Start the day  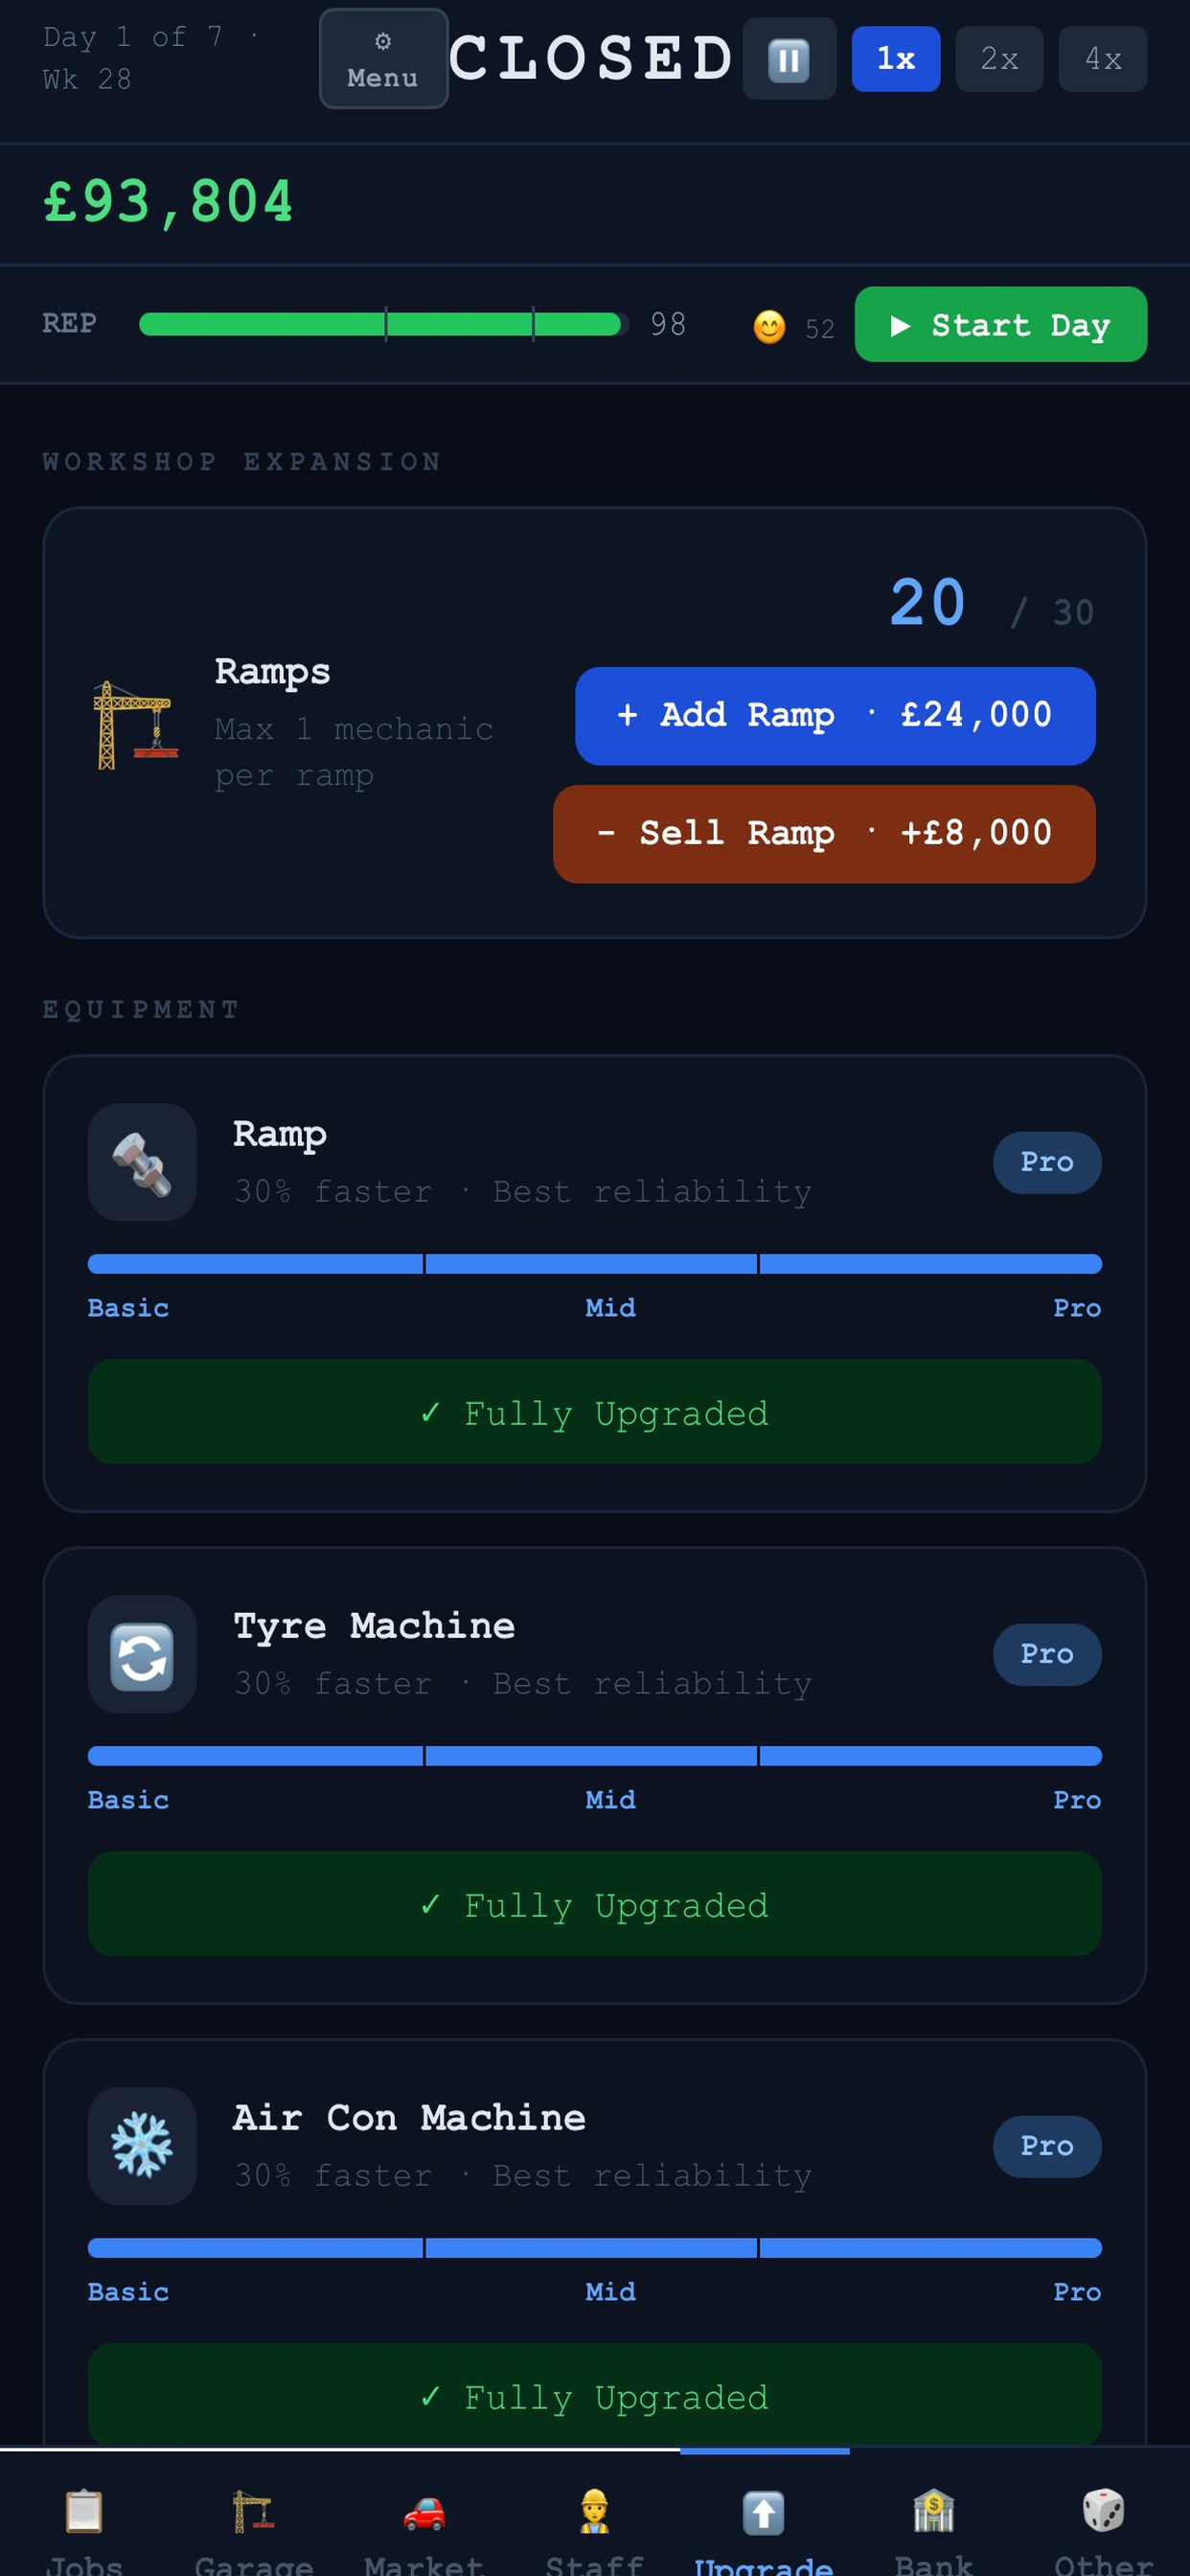(1000, 325)
